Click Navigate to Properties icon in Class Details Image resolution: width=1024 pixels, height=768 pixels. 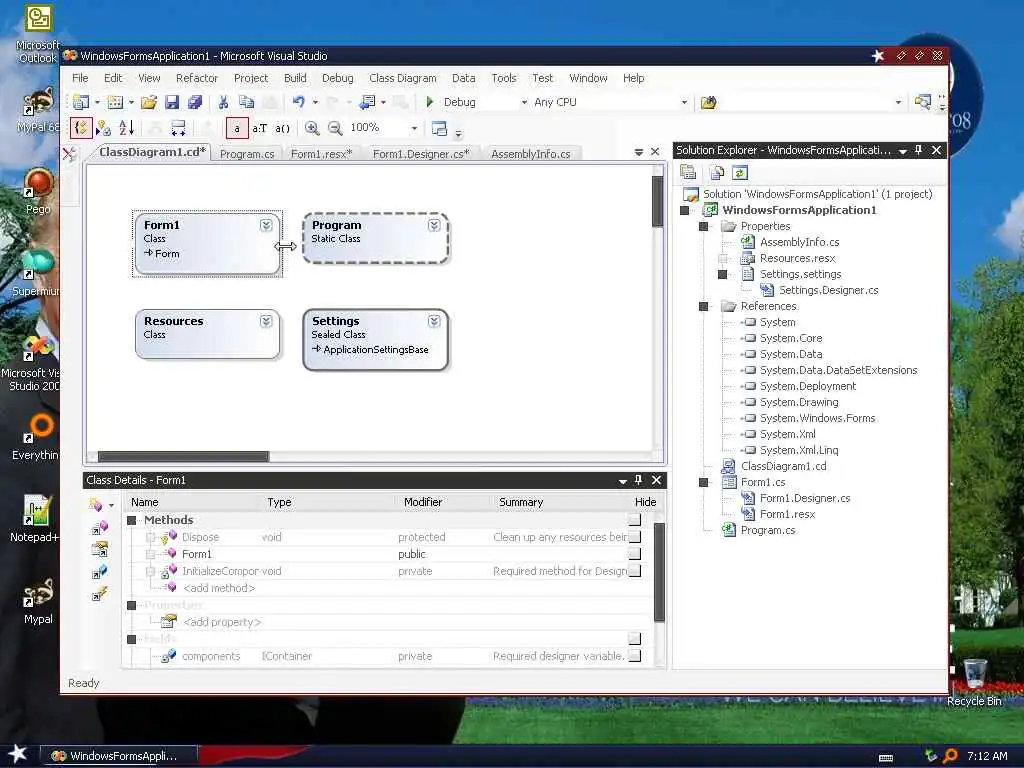click(x=99, y=550)
